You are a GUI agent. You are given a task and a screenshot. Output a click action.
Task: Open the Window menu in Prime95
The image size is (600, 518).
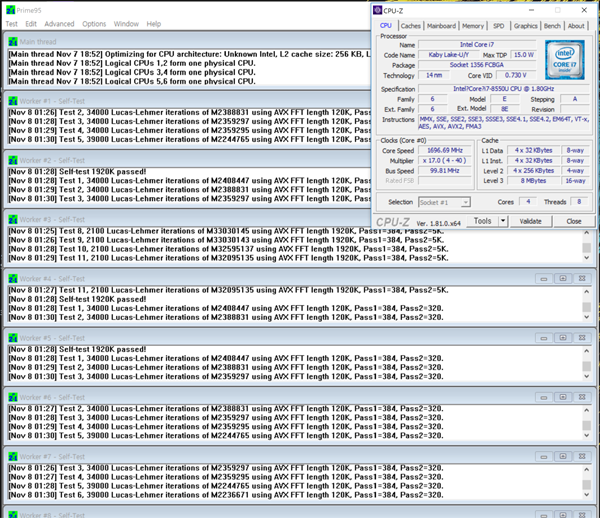coord(126,24)
